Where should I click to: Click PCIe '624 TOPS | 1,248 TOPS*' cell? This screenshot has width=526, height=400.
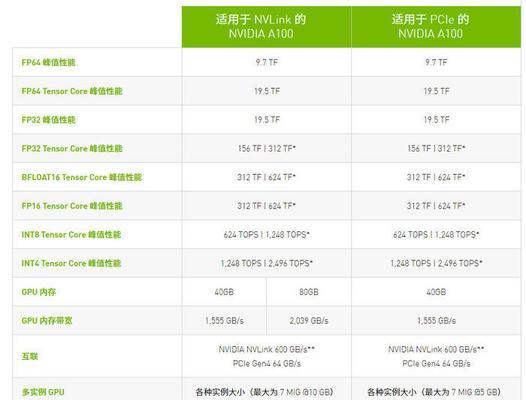click(436, 235)
